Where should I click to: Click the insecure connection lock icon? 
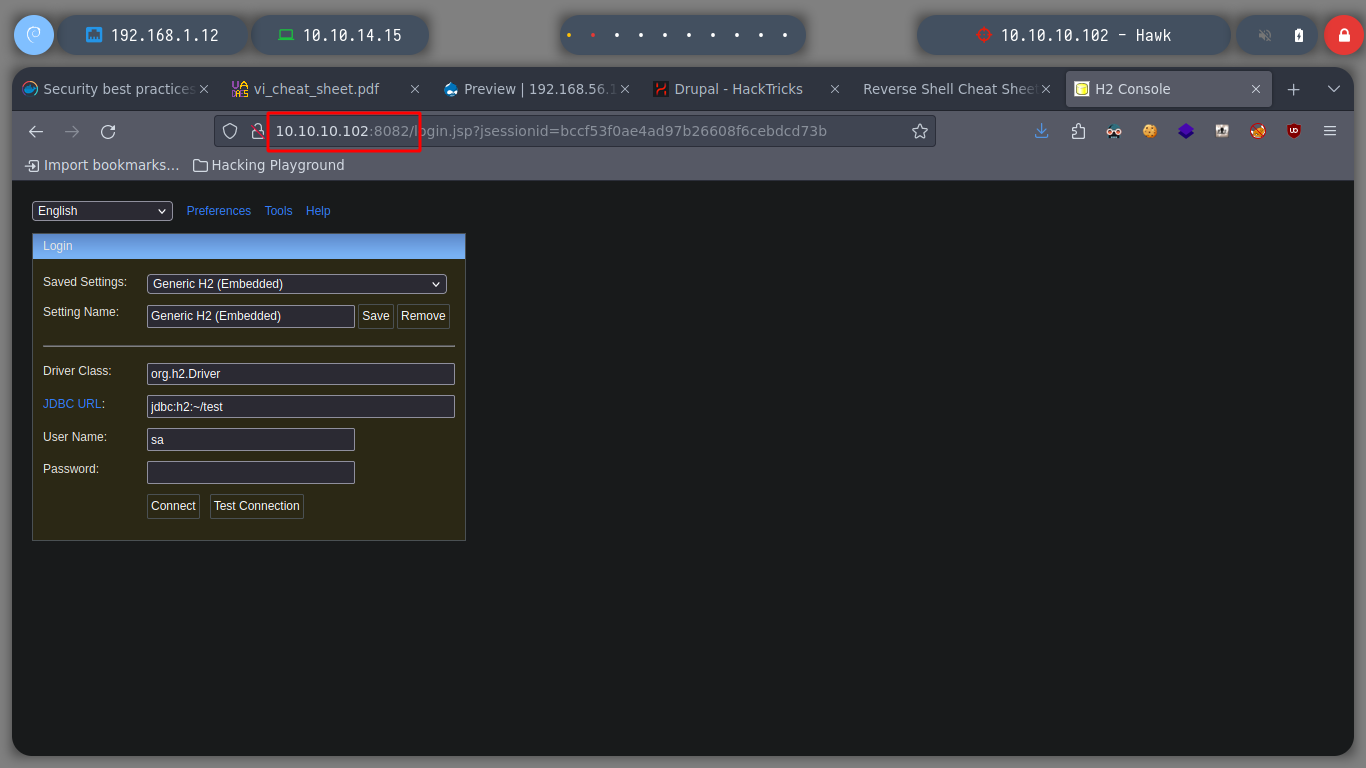[x=256, y=131]
